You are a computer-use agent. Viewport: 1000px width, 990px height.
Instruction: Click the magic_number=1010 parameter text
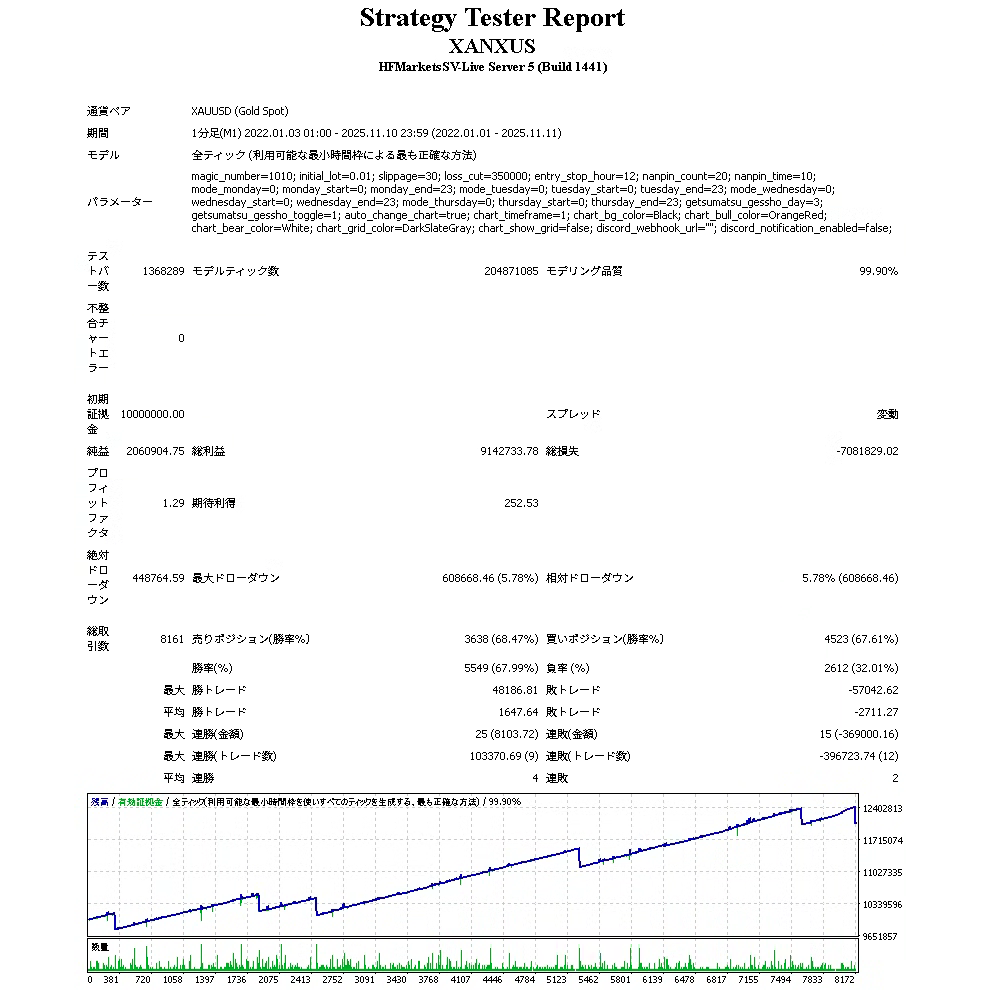[242, 175]
